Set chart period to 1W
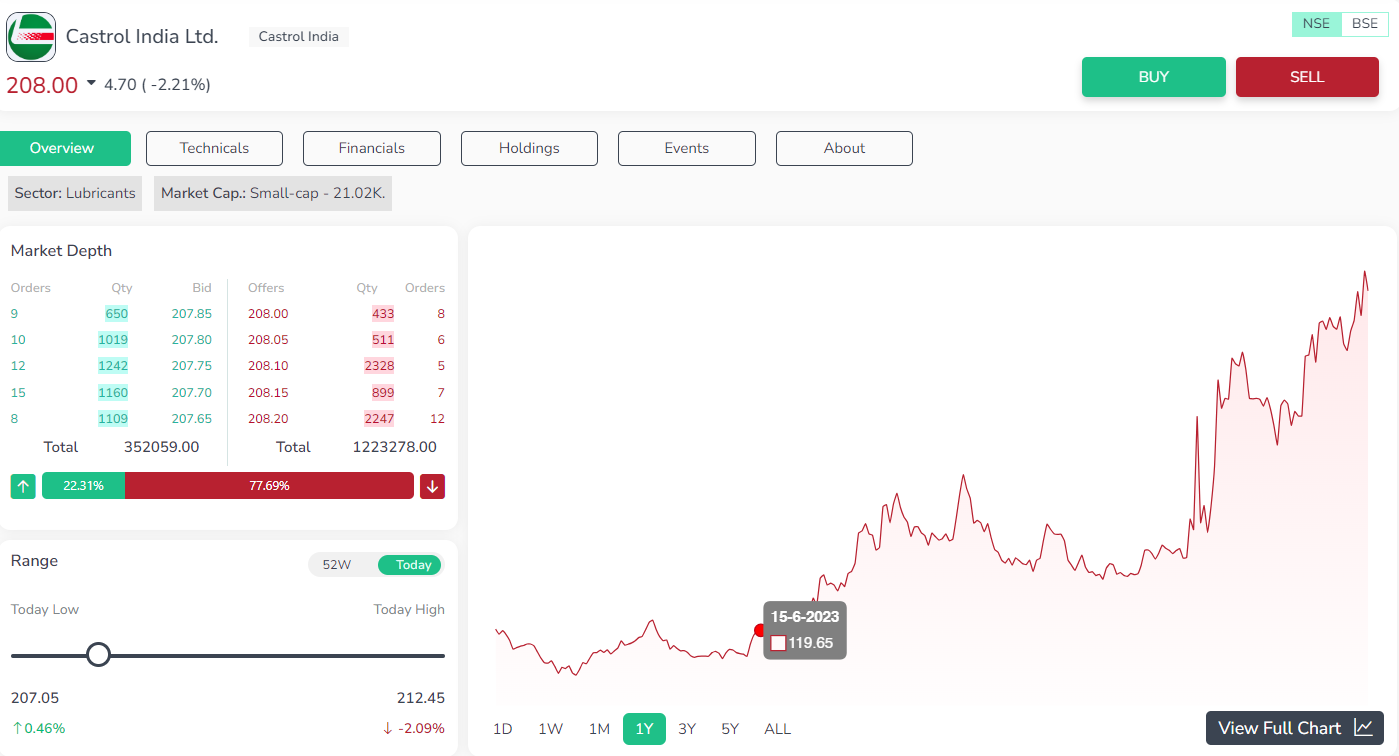The image size is (1399, 756). pyautogui.click(x=551, y=729)
